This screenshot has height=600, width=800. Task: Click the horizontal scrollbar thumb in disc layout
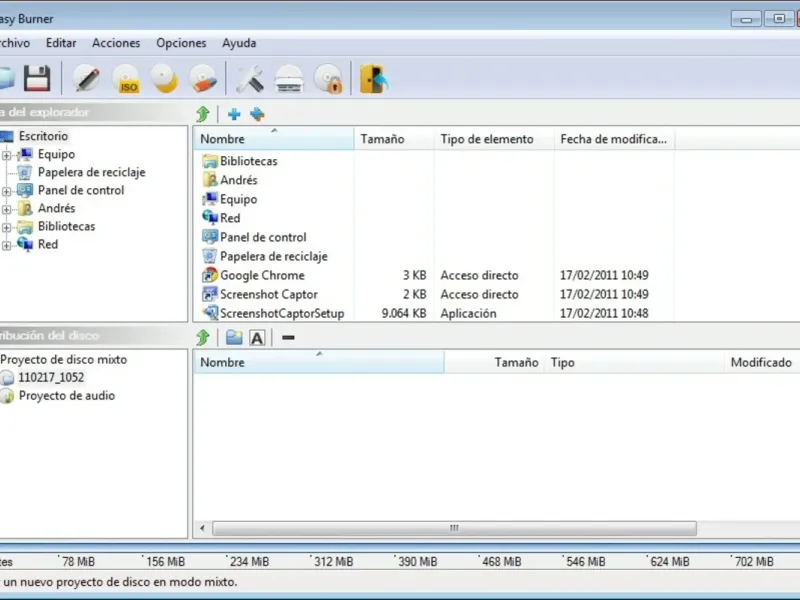454,528
